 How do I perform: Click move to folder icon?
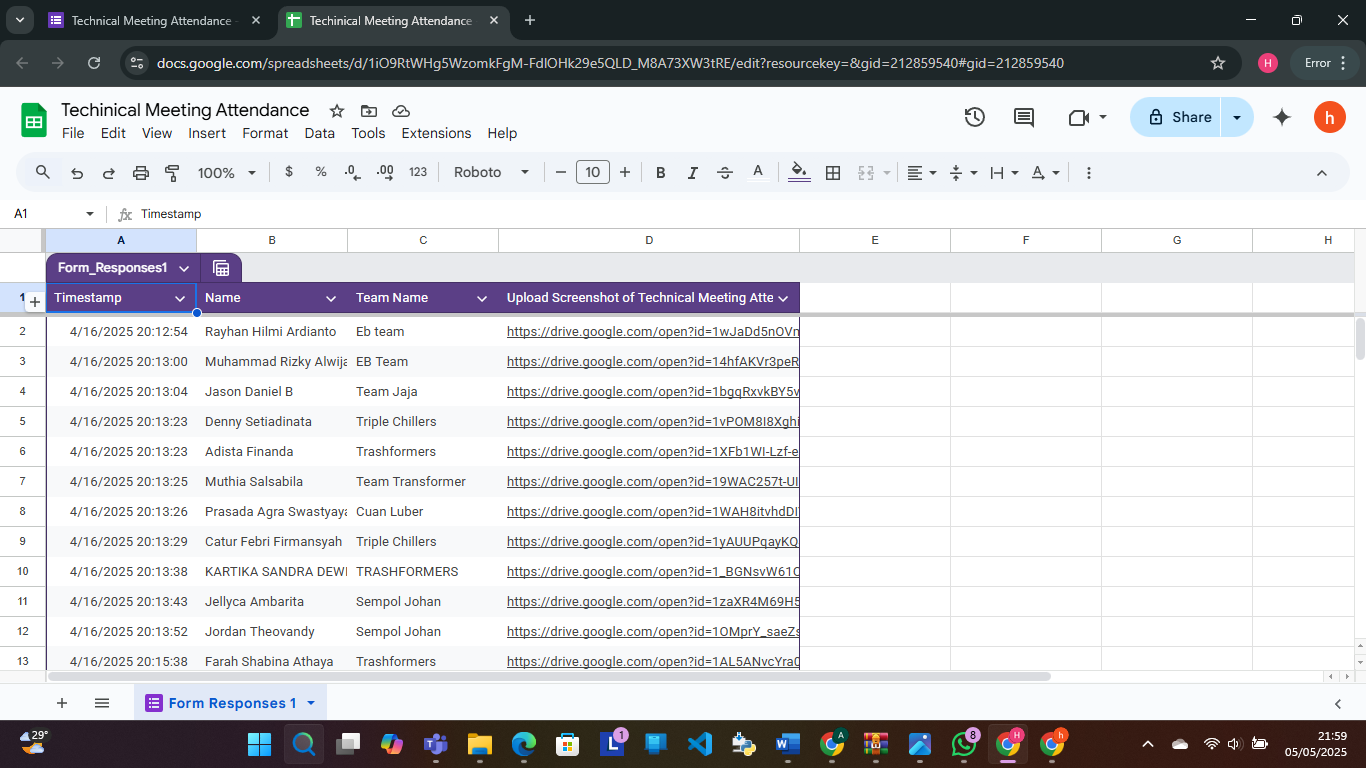[x=369, y=111]
